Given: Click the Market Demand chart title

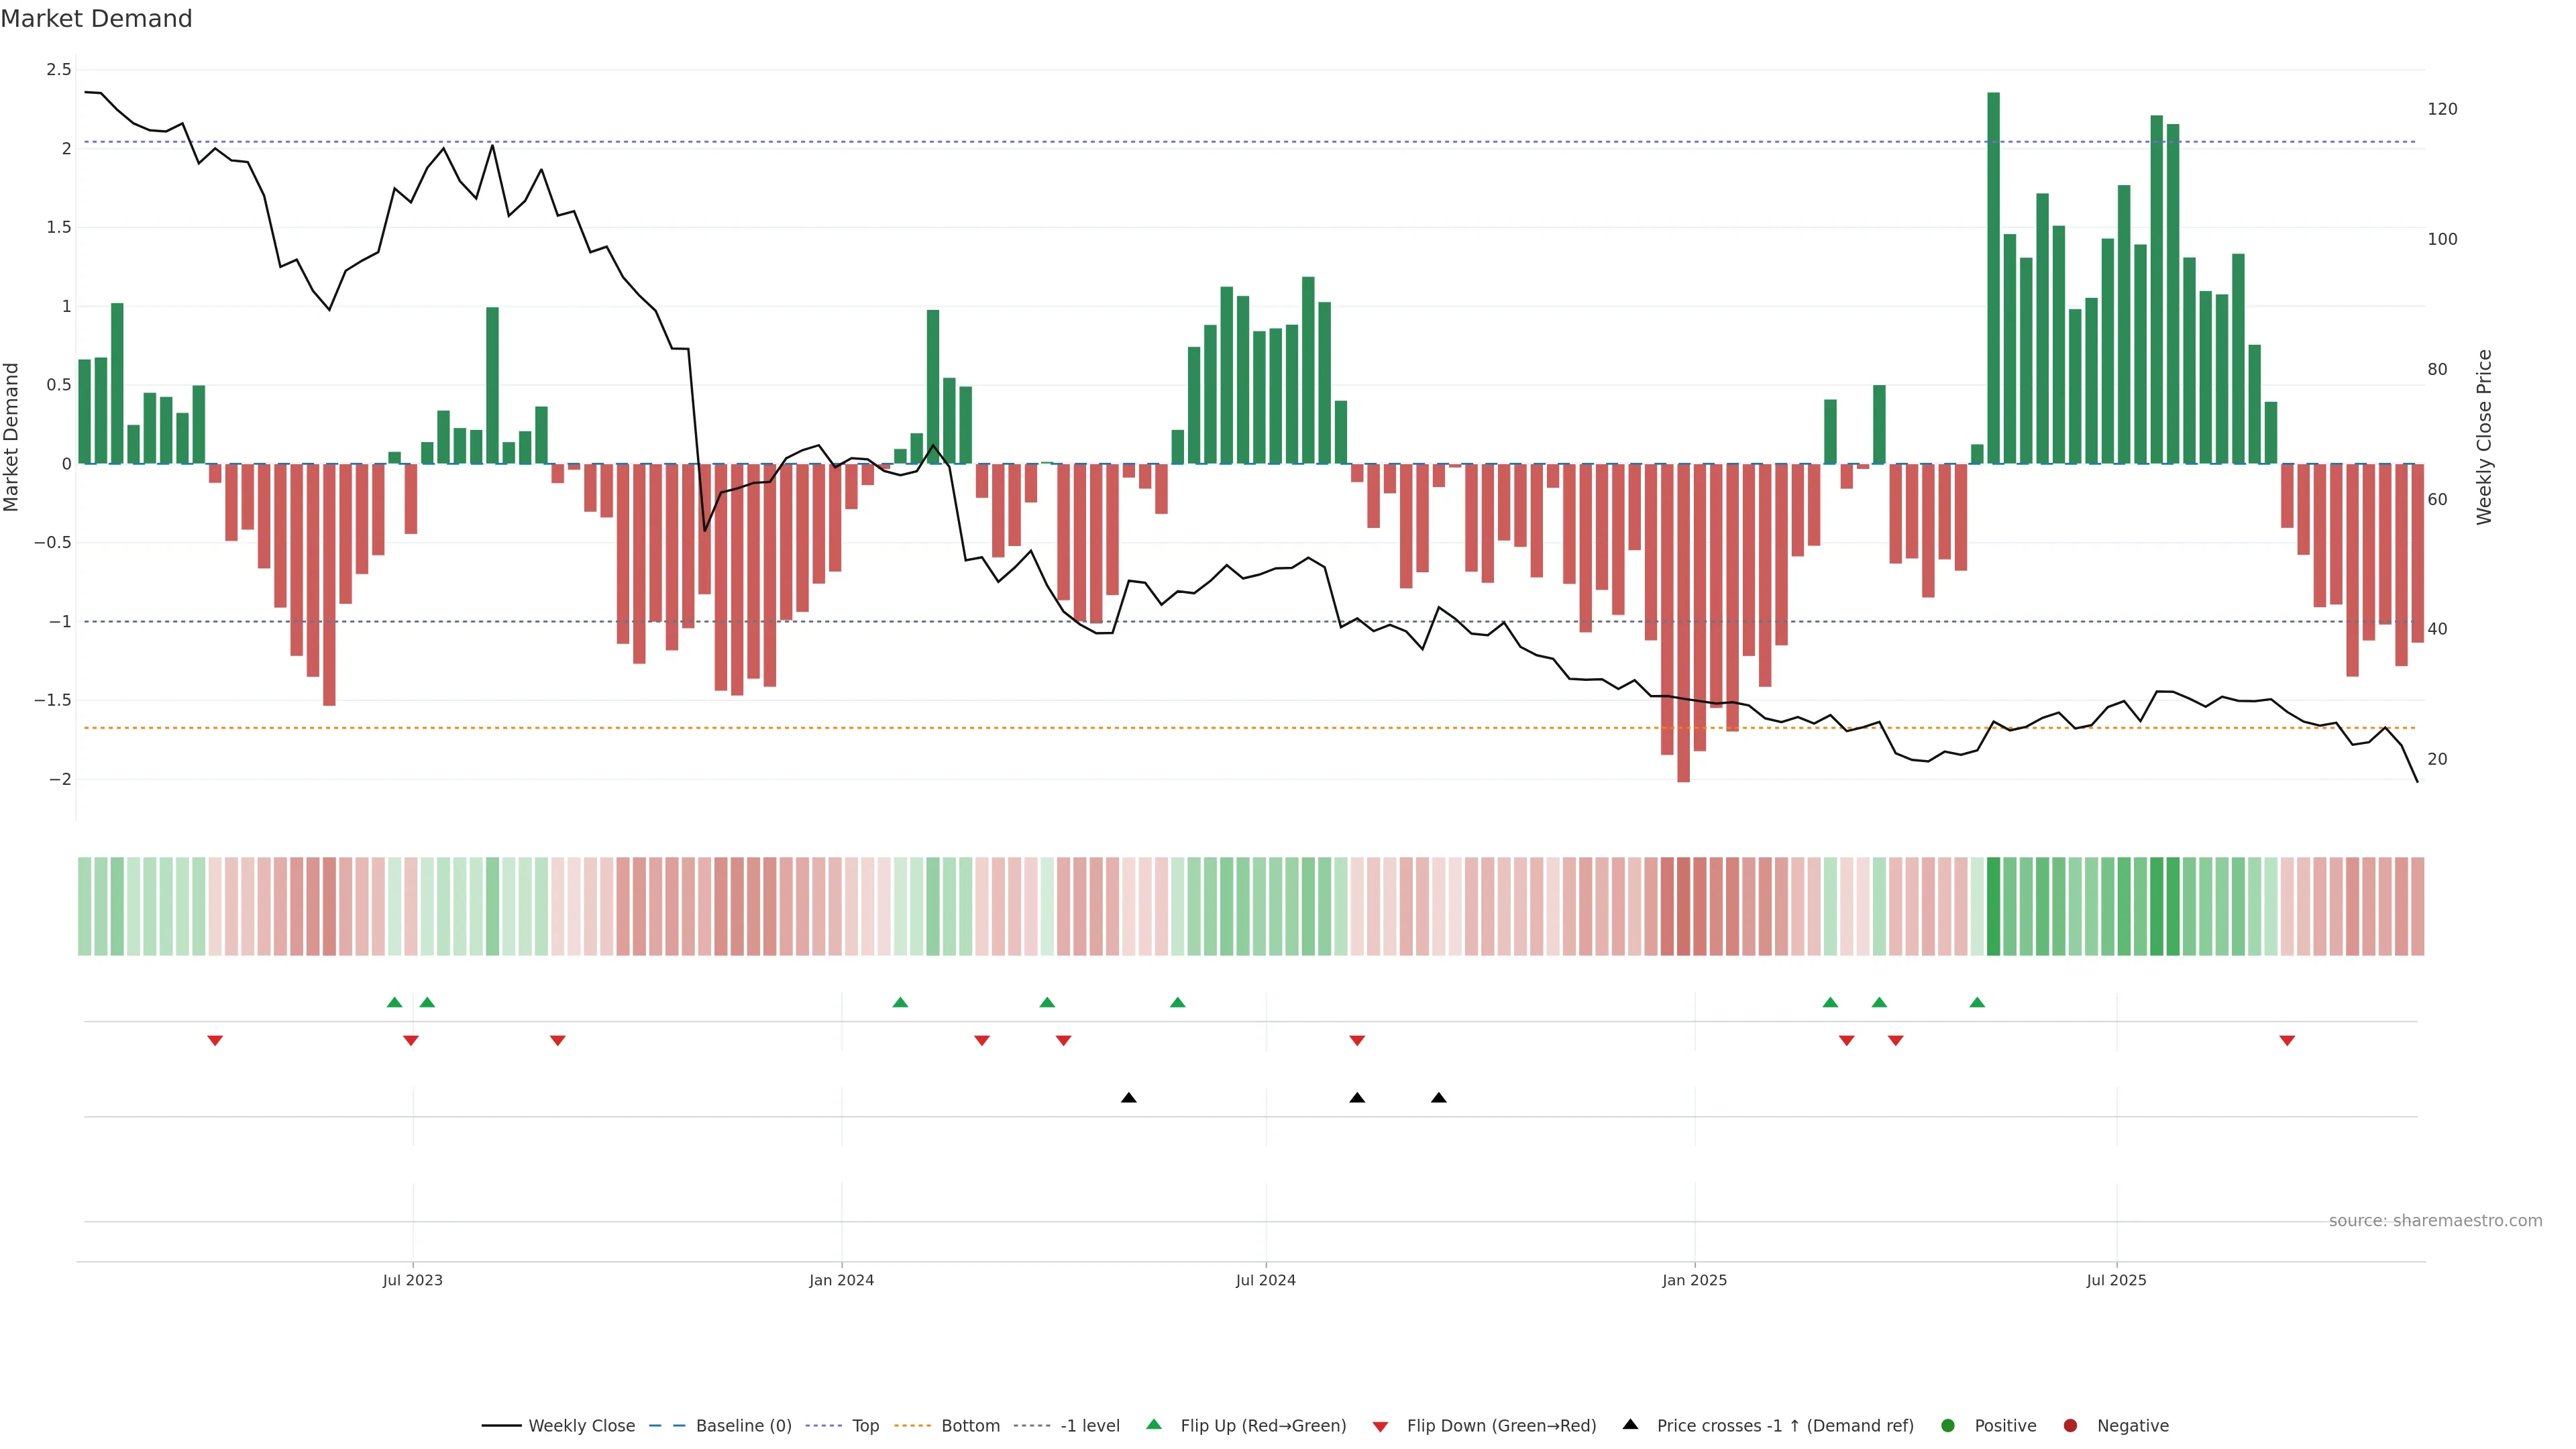Looking at the screenshot, I should (96, 19).
